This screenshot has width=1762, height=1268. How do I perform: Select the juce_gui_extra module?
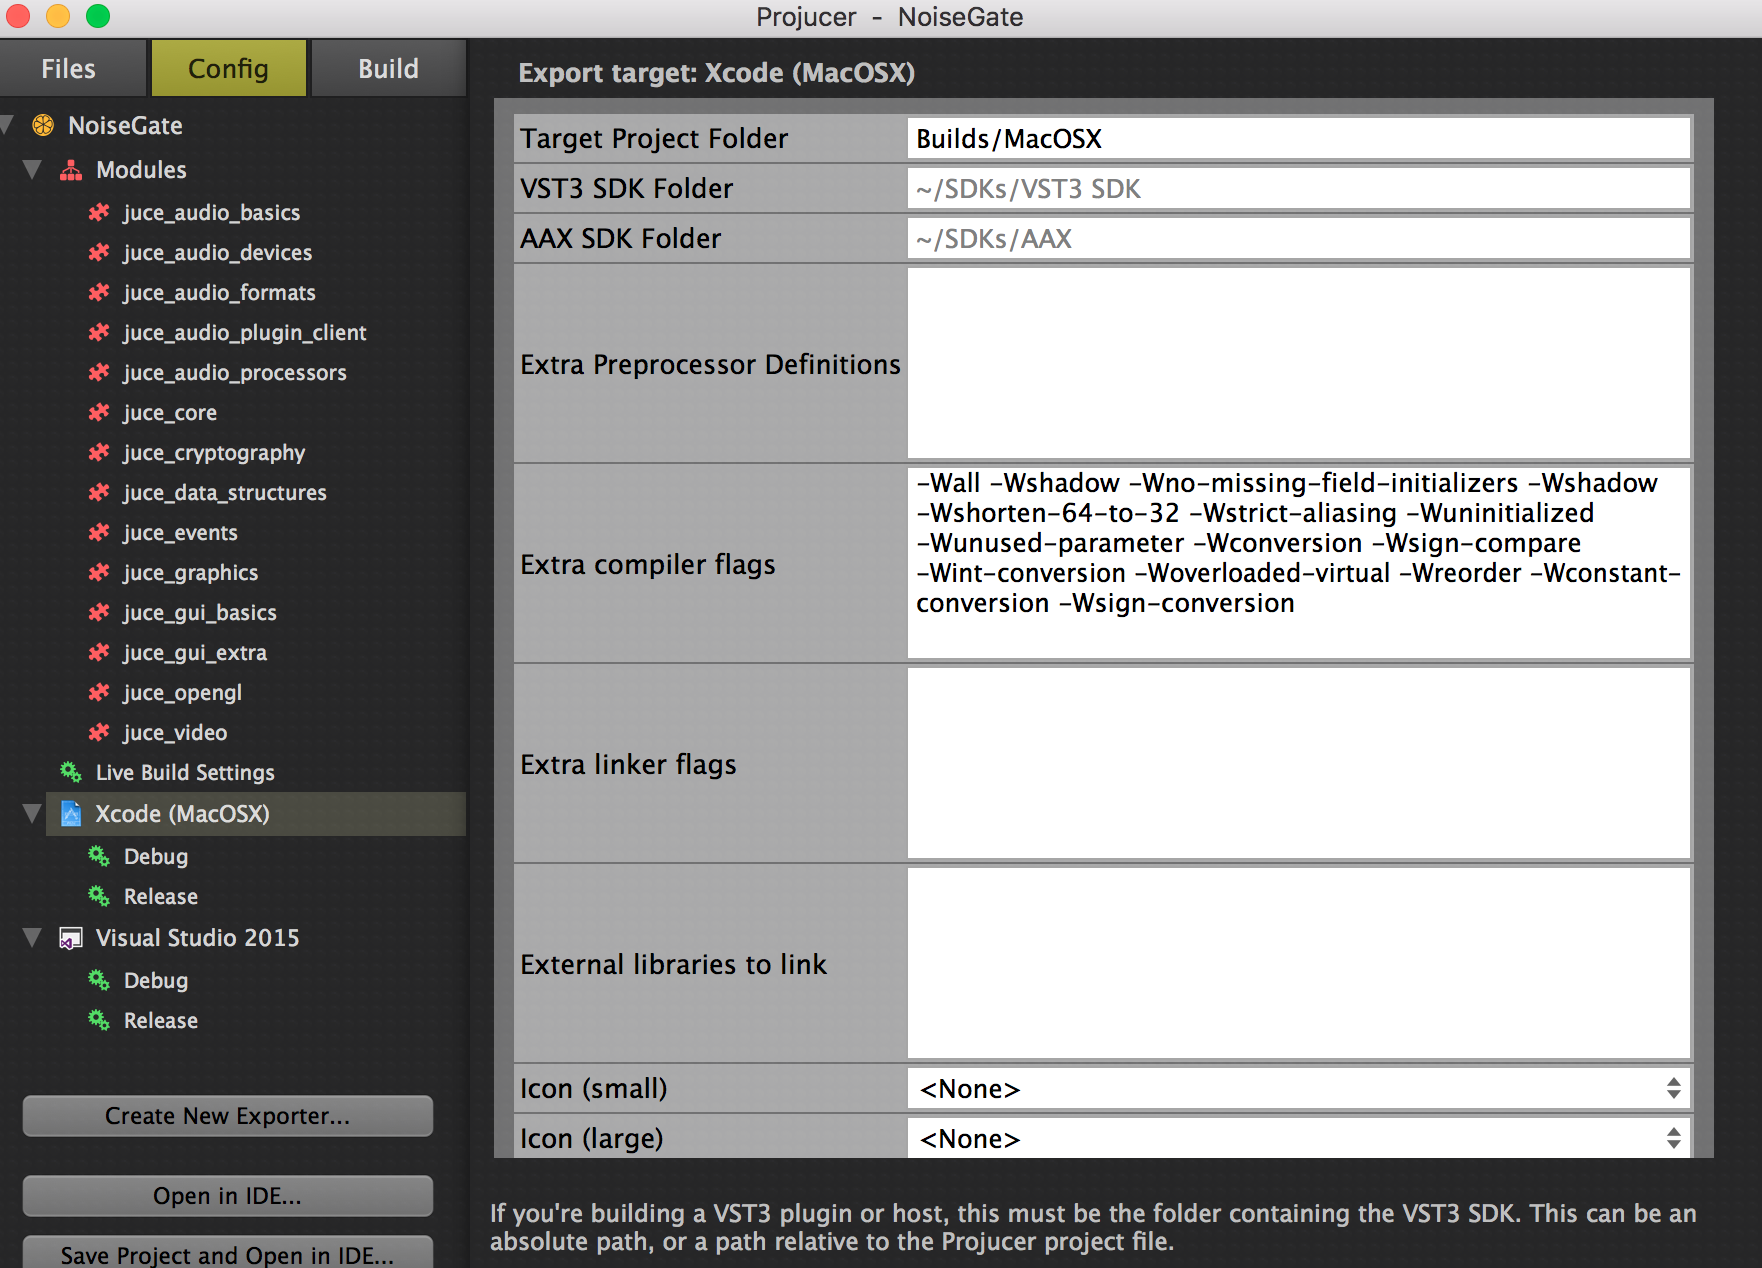tap(195, 652)
